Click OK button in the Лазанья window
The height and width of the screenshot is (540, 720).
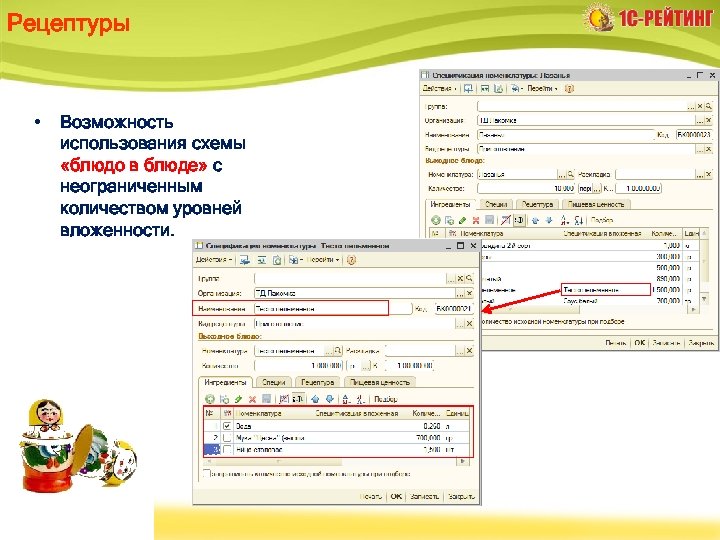click(640, 343)
